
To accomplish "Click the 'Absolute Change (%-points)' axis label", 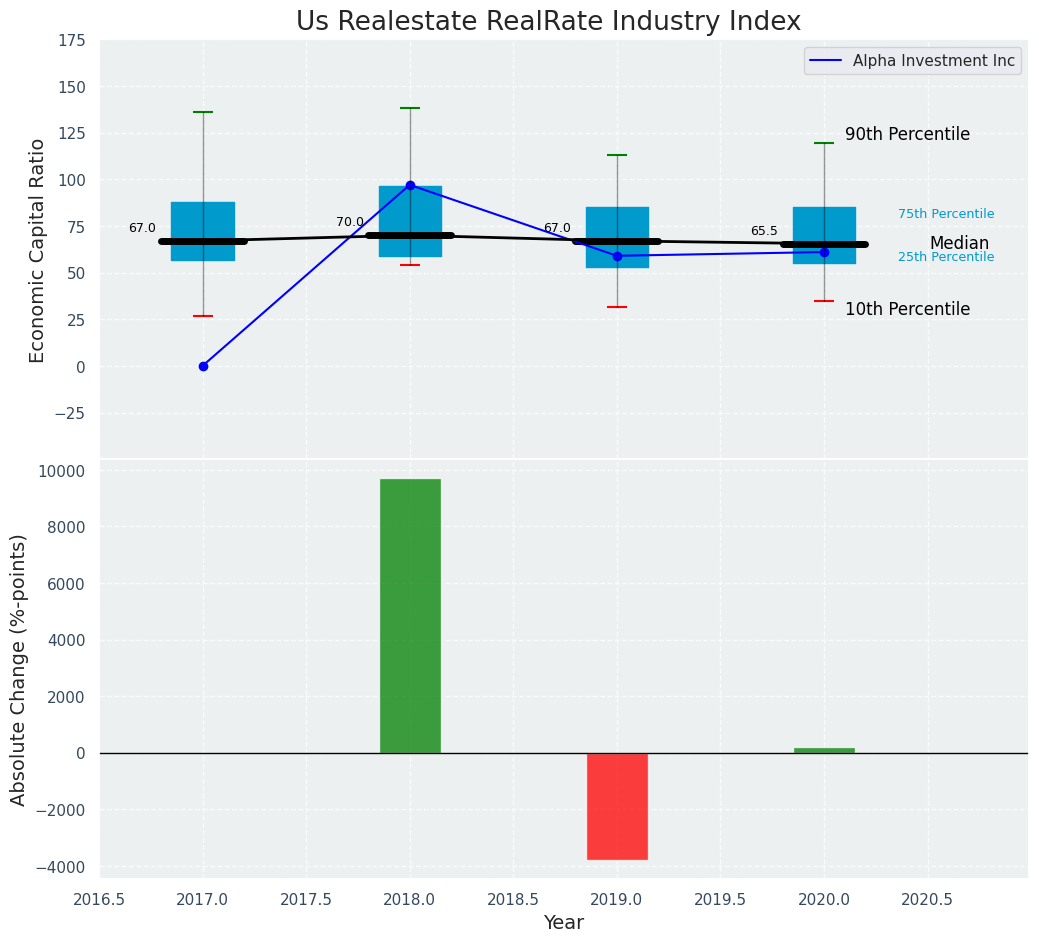I will pos(18,670).
